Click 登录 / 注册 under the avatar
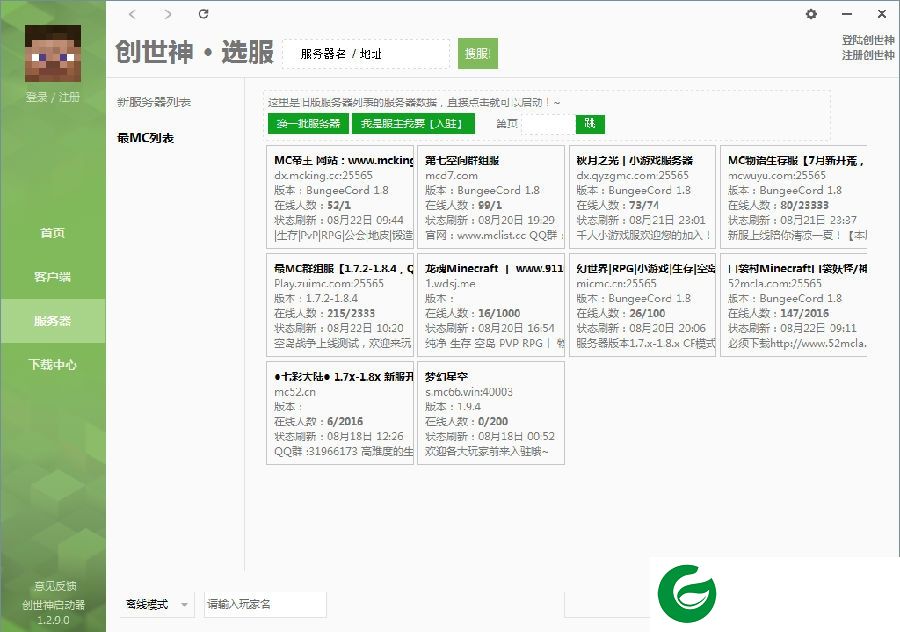 tap(53, 97)
